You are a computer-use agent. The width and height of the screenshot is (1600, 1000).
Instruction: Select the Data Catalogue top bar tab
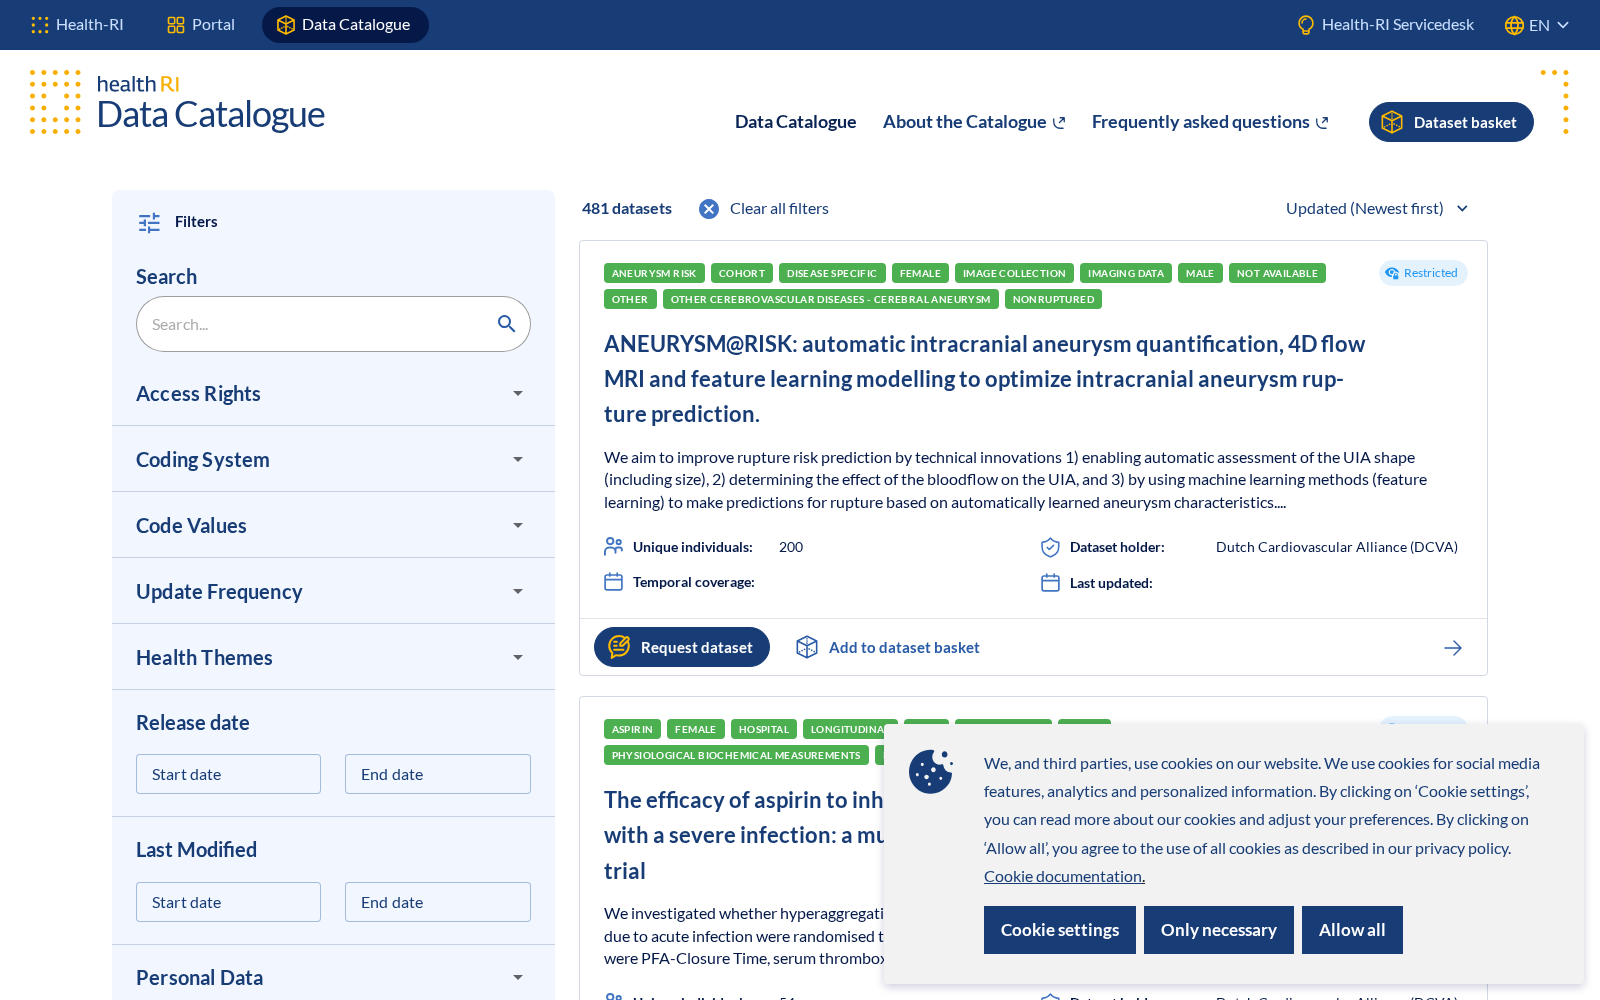(x=345, y=25)
